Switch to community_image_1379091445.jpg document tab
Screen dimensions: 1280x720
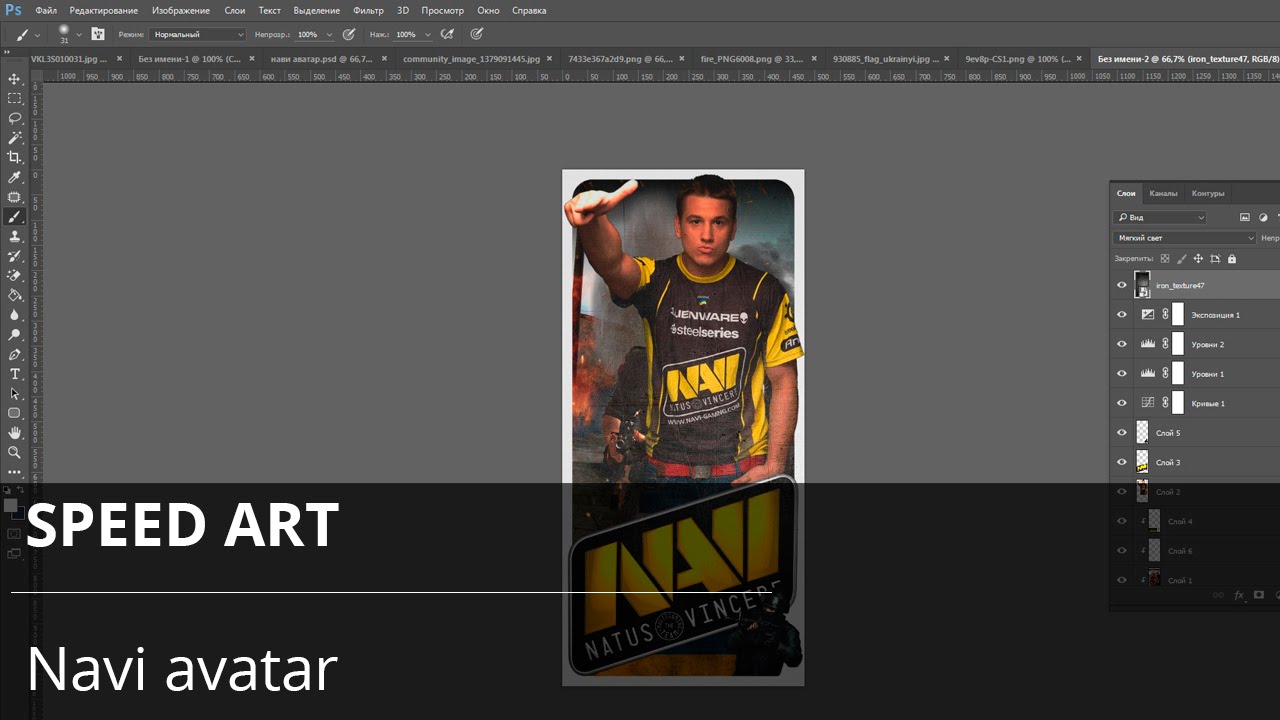point(471,59)
